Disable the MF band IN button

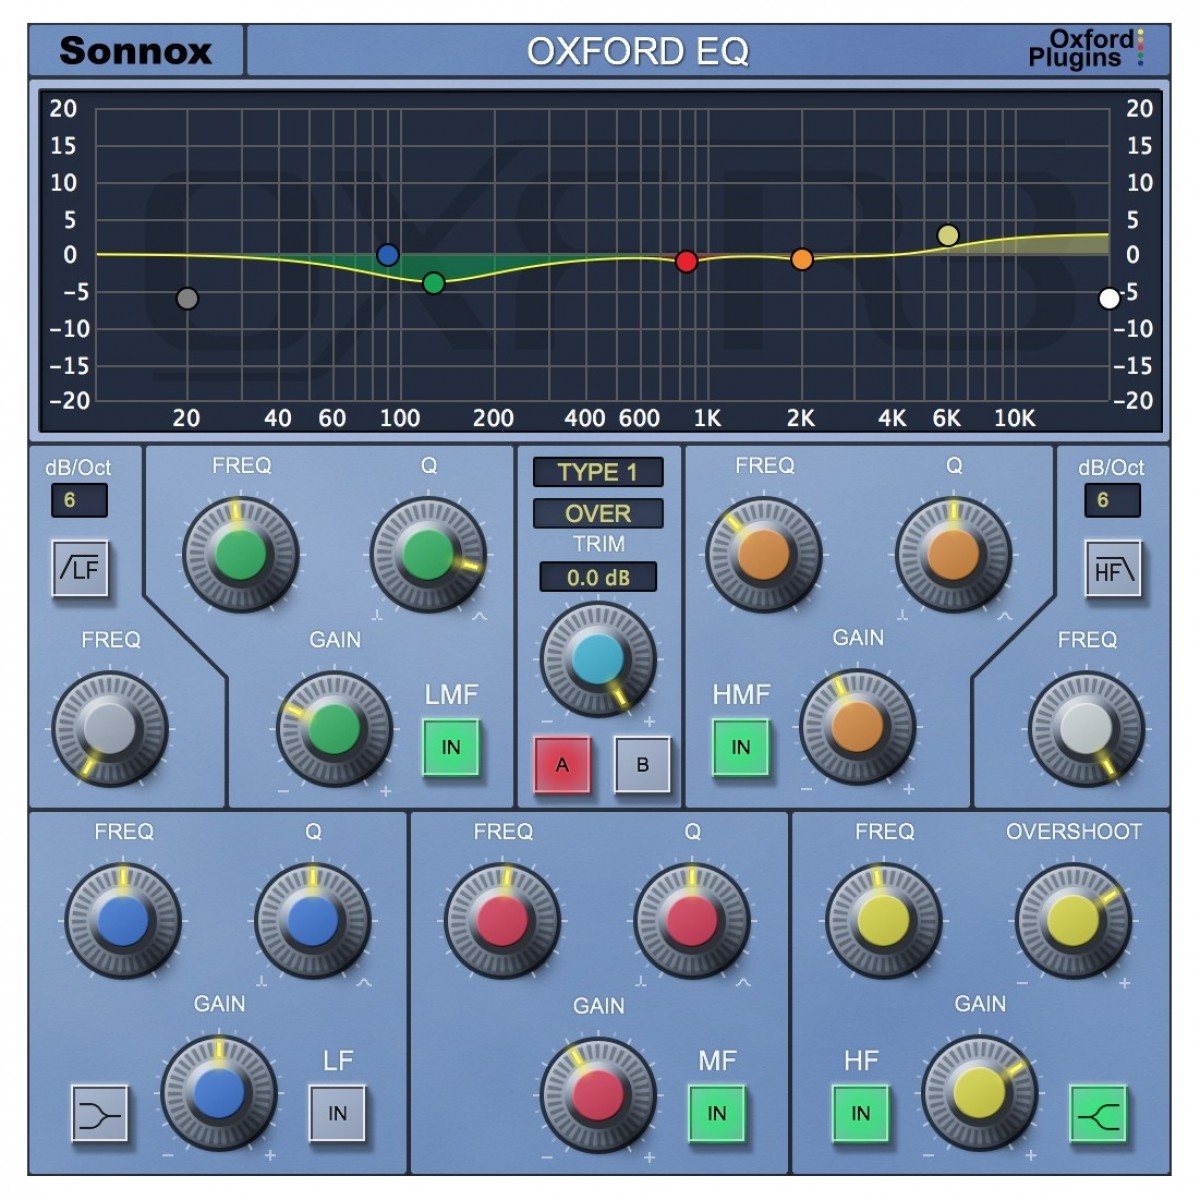[x=716, y=1112]
